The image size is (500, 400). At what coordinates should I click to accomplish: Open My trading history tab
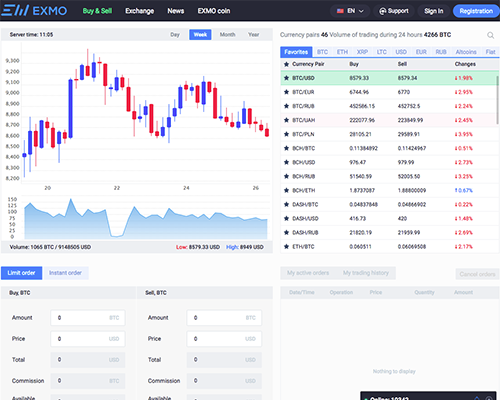pos(366,273)
